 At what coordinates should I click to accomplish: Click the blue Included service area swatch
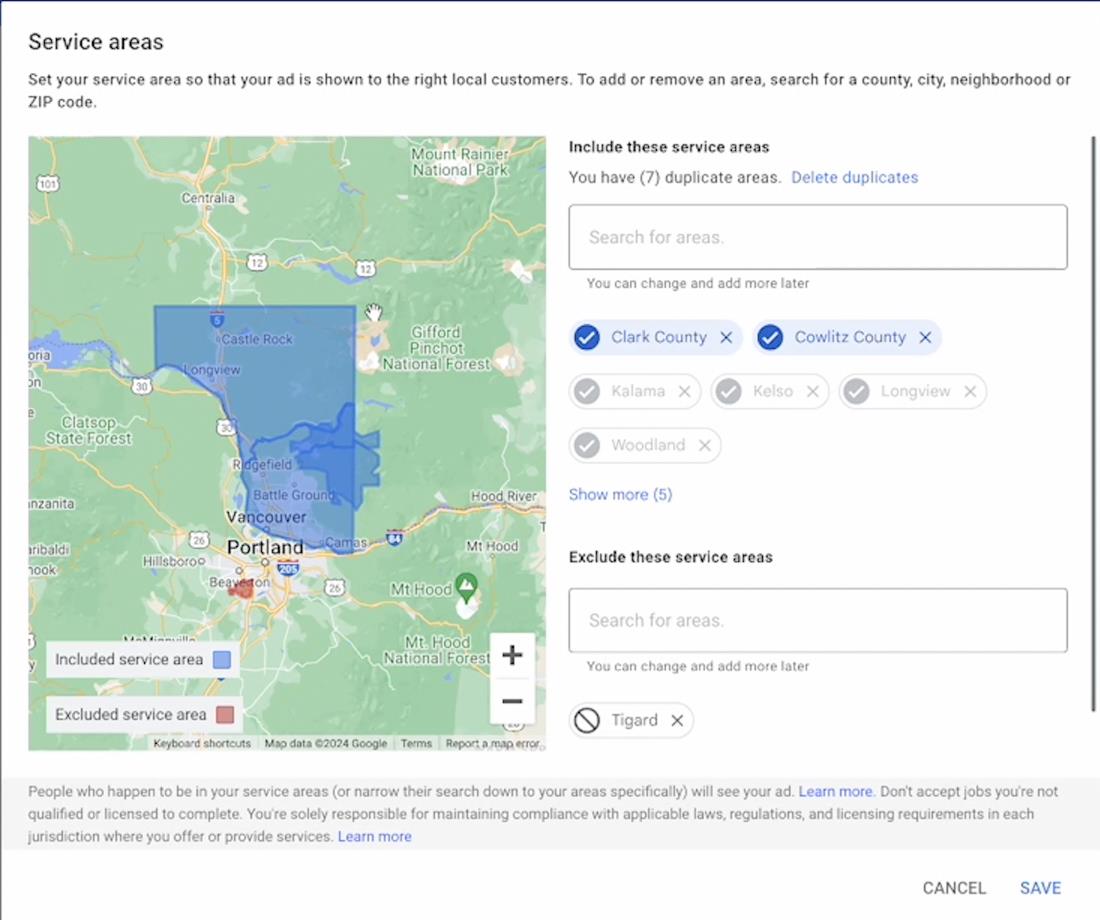[222, 660]
